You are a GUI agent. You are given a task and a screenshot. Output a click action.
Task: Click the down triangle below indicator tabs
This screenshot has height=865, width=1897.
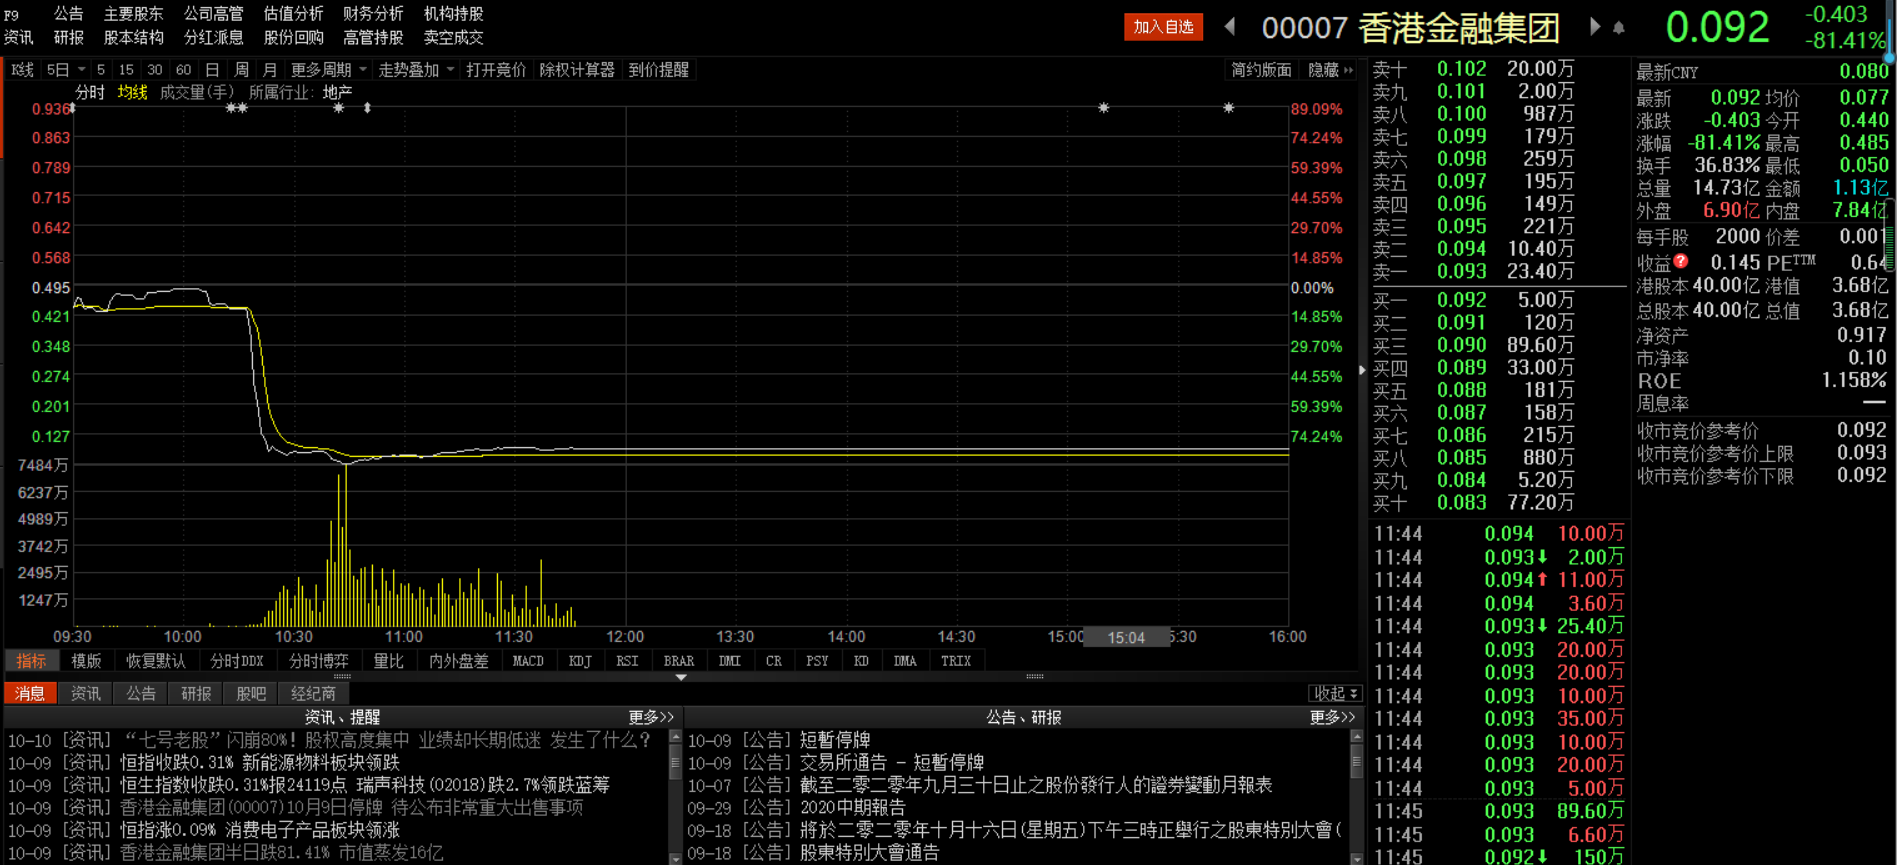(681, 677)
